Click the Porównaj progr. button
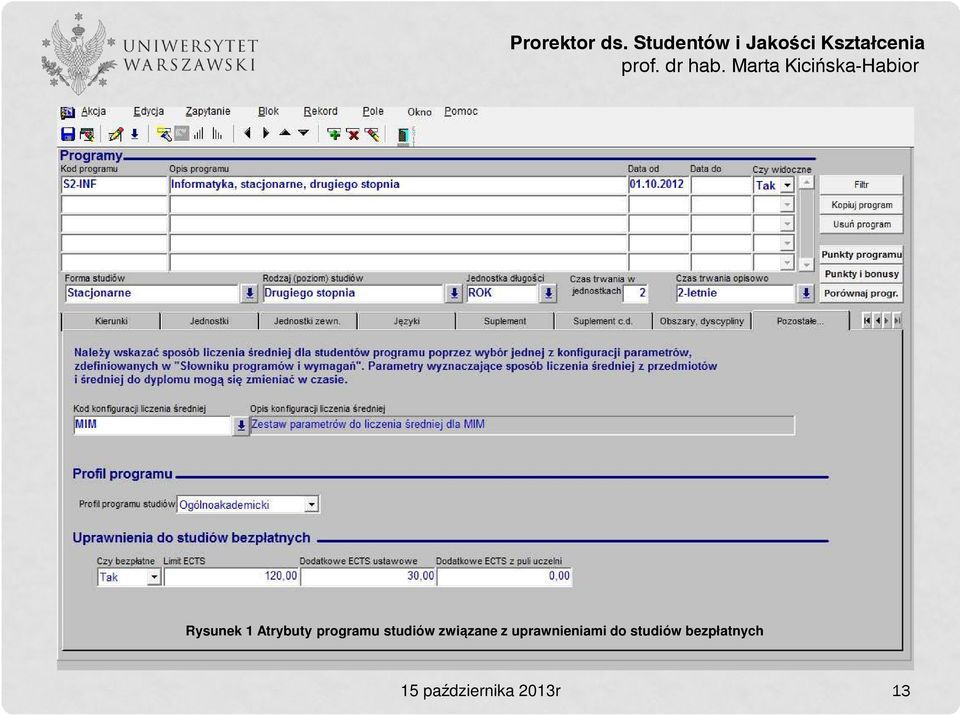Screen dimensions: 960x715 coord(861,294)
